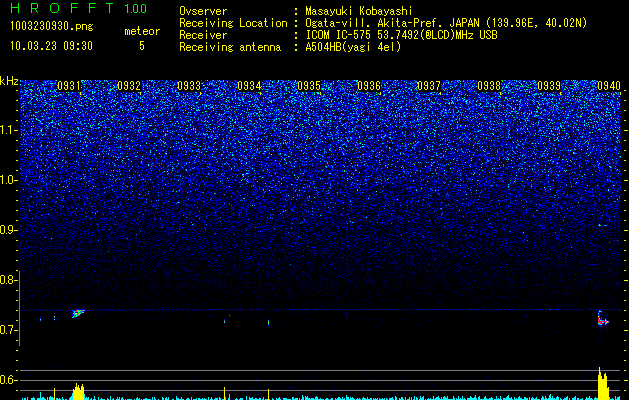Select the 0940 time marker
The height and width of the screenshot is (400, 629).
[x=609, y=86]
